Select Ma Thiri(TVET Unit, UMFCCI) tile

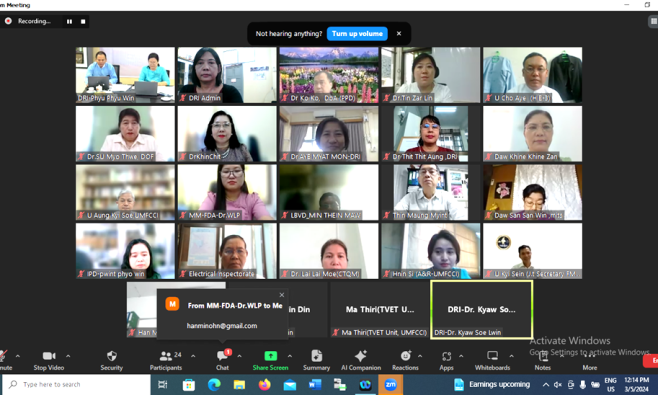[380, 309]
